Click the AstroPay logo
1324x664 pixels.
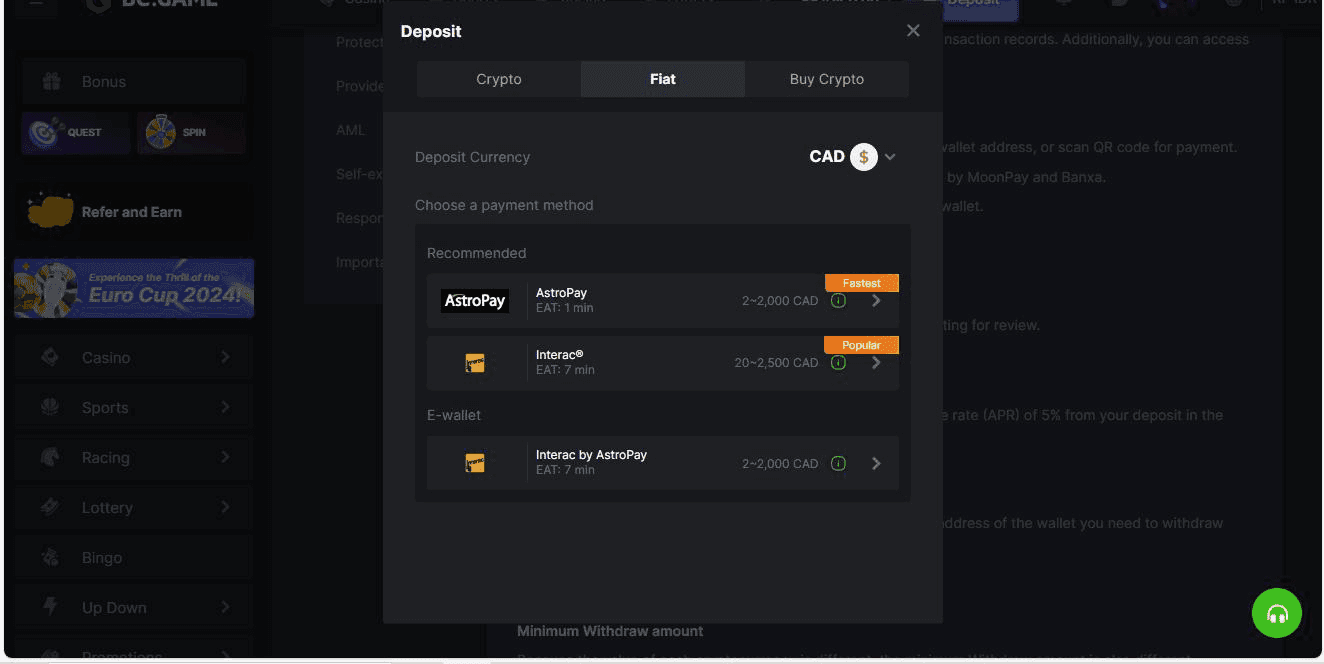[475, 301]
